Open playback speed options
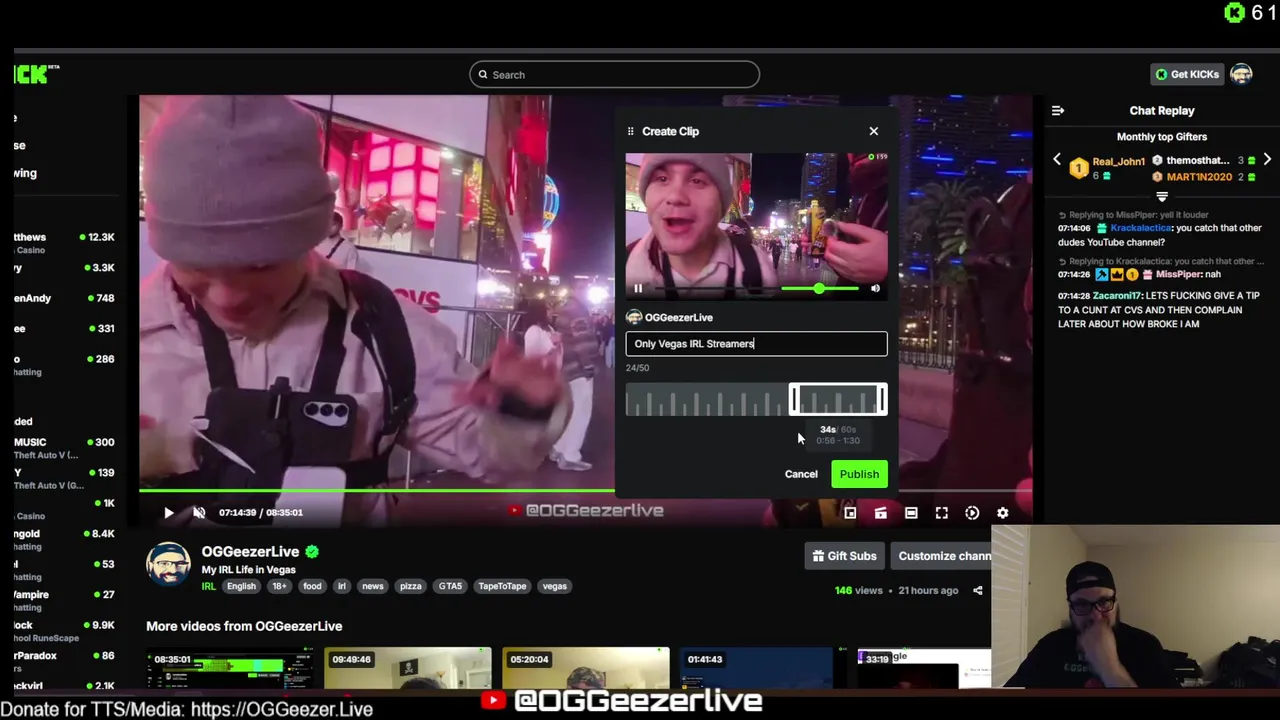The width and height of the screenshot is (1280, 720). pos(972,513)
